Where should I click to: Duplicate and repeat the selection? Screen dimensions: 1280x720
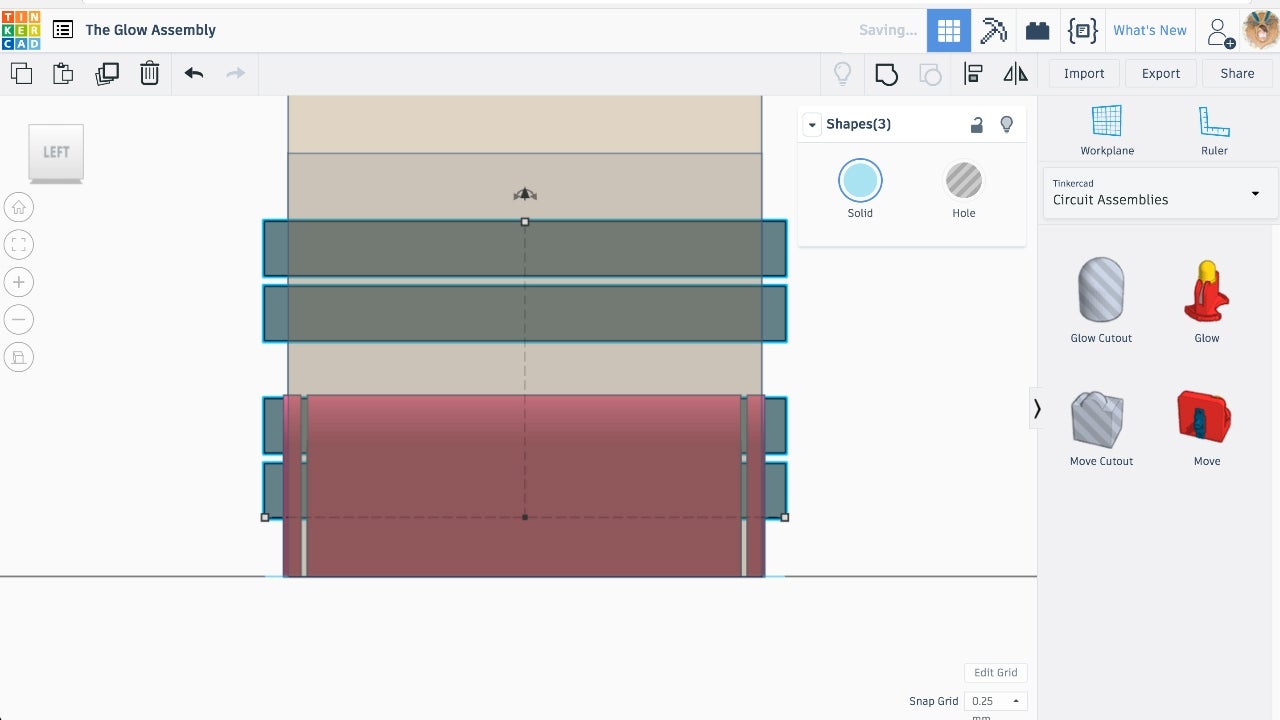[x=107, y=73]
